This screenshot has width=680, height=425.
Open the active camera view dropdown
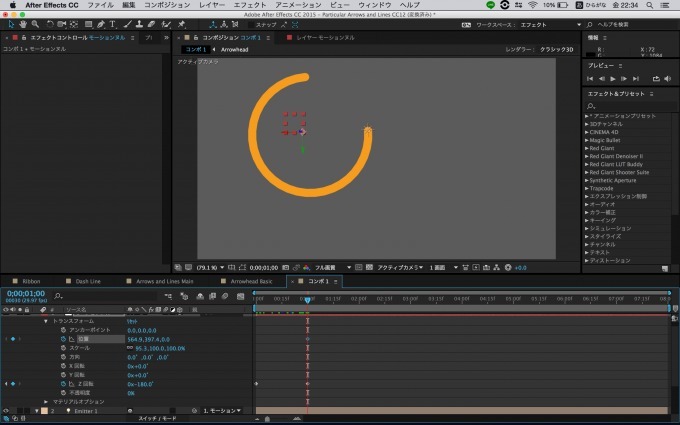398,267
